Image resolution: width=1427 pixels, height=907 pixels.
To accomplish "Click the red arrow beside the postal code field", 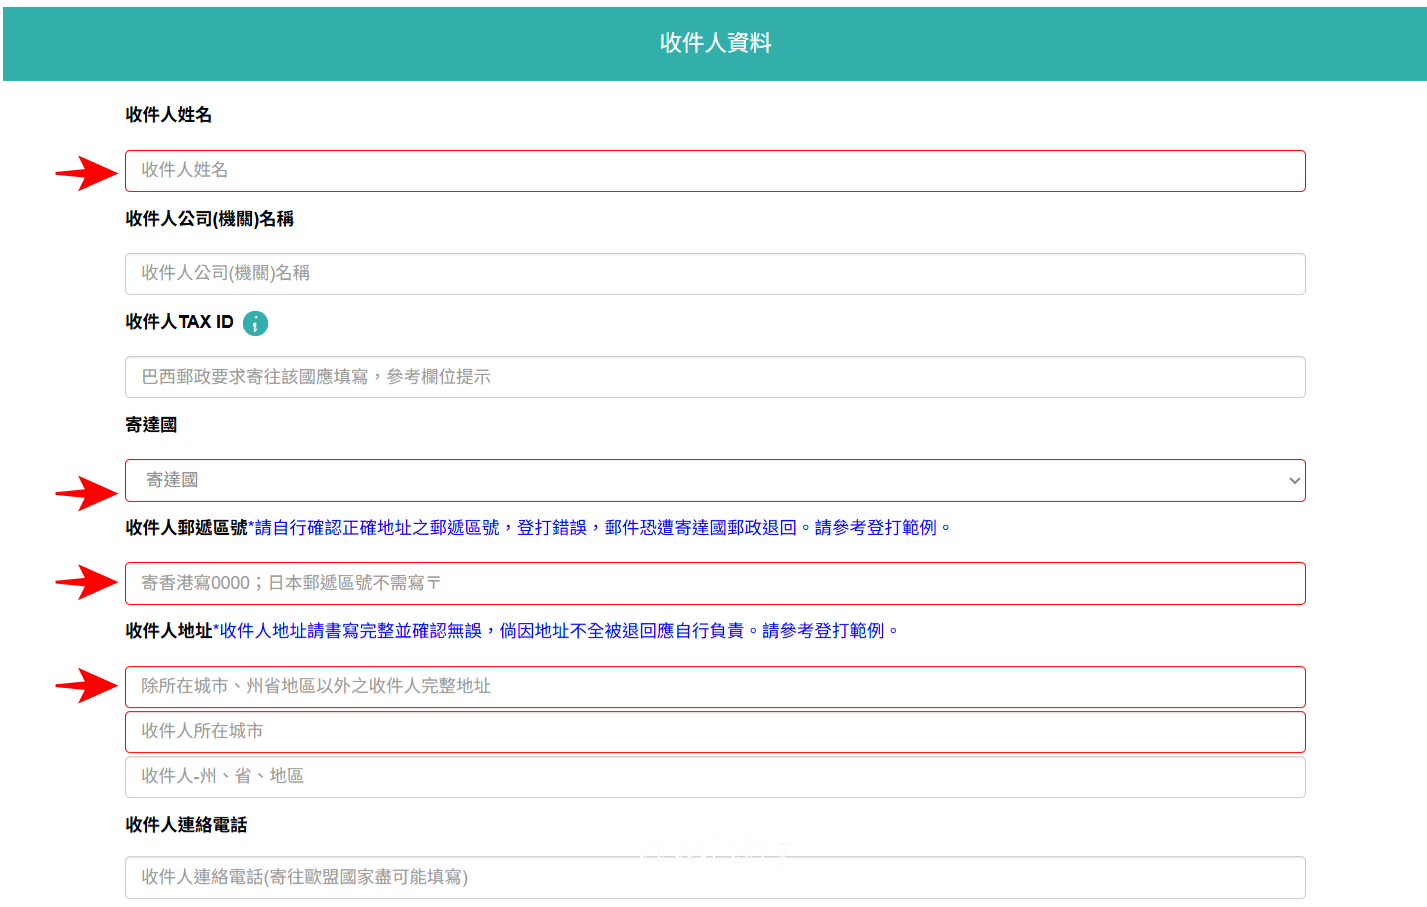I will point(86,582).
